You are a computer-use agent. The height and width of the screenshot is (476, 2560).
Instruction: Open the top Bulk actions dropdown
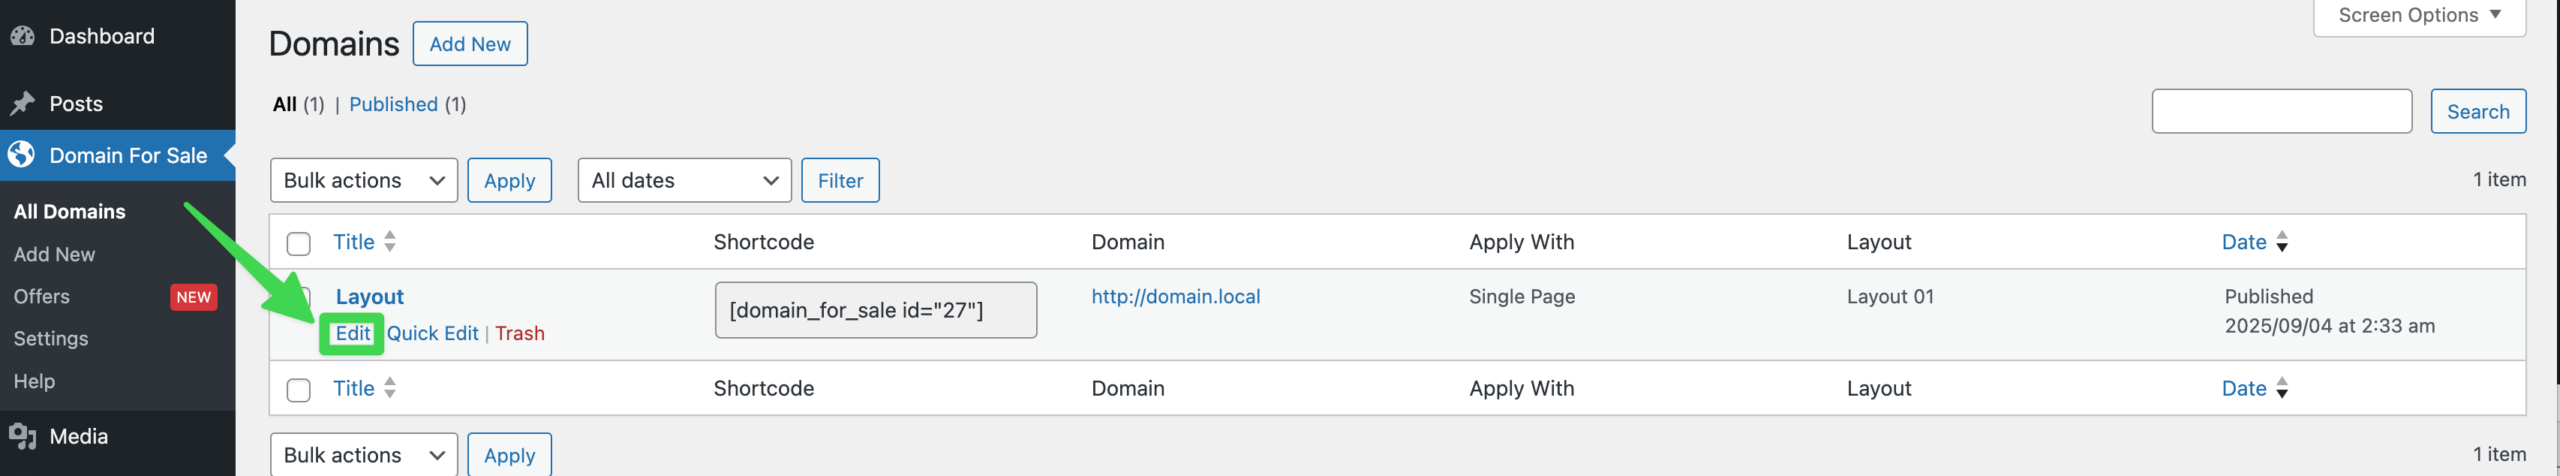[x=364, y=180]
